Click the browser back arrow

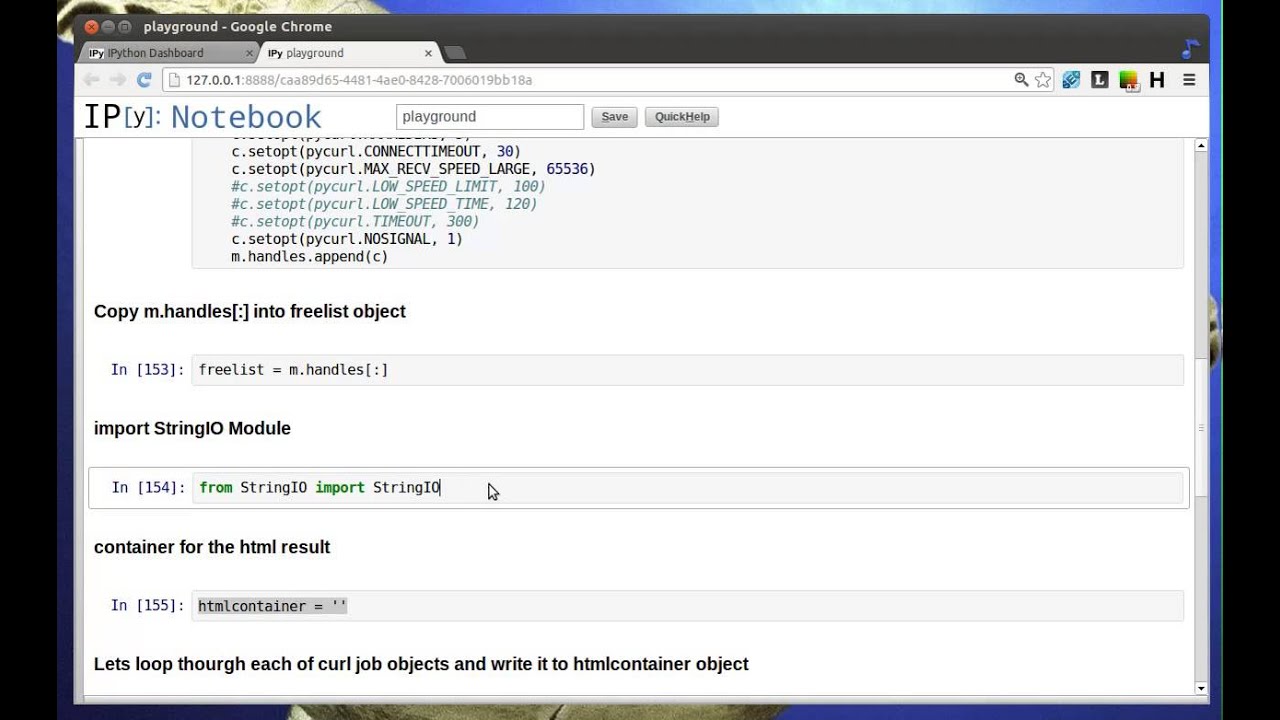pos(92,80)
